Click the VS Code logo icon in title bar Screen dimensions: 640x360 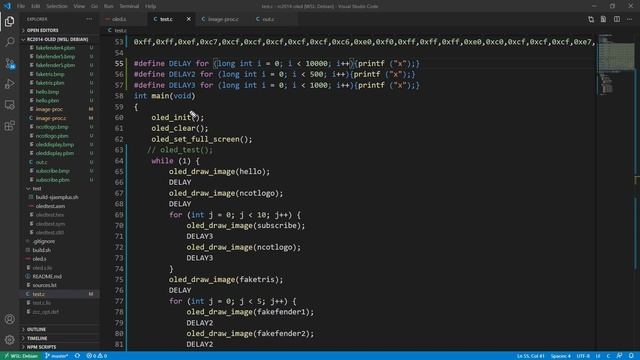point(7,6)
